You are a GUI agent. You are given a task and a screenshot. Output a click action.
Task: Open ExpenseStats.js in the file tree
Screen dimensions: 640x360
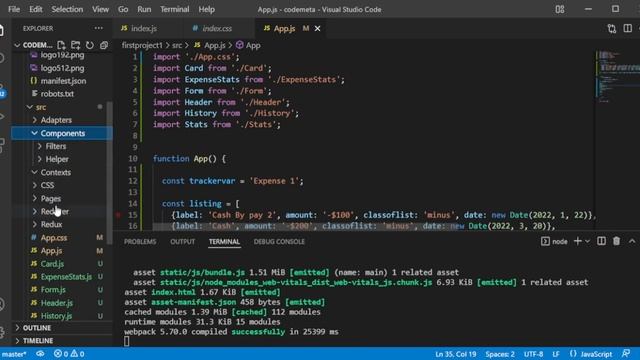[x=66, y=277]
